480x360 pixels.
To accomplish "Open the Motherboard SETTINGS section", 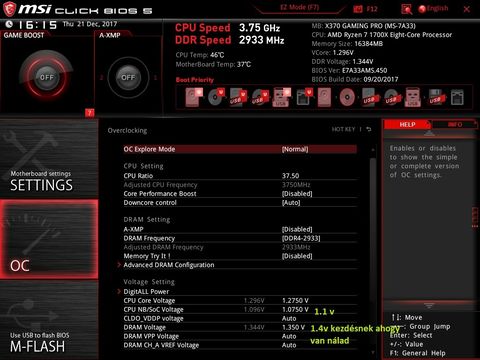I will point(49,159).
